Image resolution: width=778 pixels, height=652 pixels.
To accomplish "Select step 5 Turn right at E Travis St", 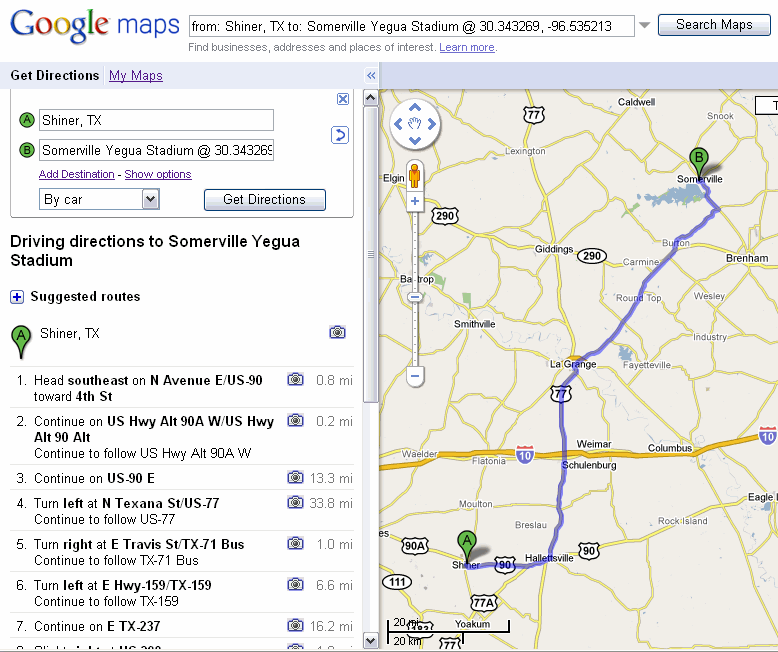I will (x=182, y=552).
